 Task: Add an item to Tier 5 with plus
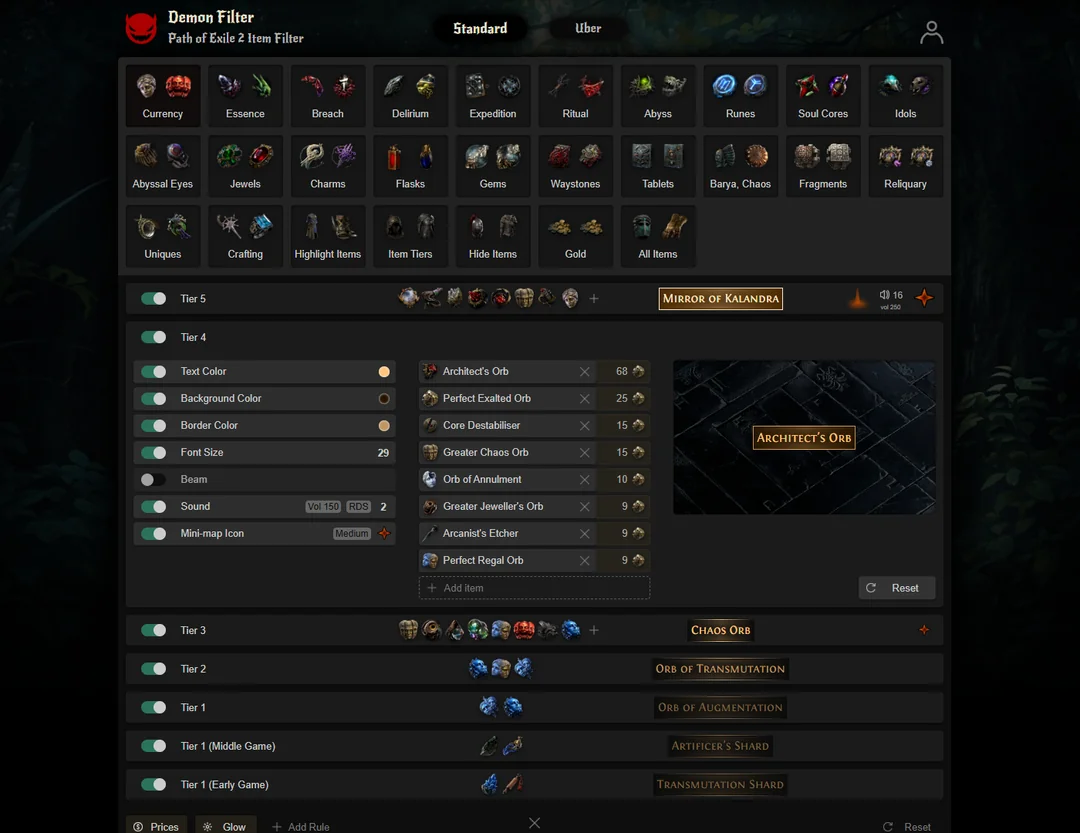pyautogui.click(x=594, y=298)
